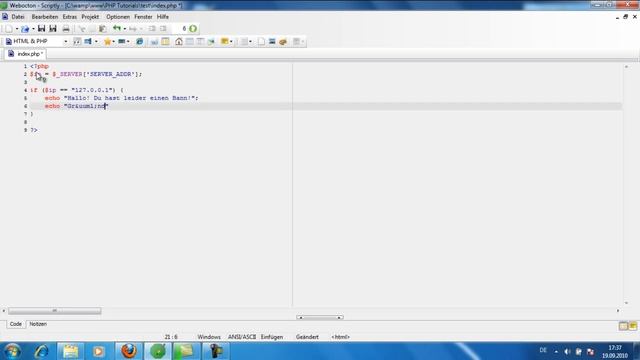Viewport: 640px width, 360px height.
Task: Save the current file with disk icon
Action: pyautogui.click(x=41, y=29)
